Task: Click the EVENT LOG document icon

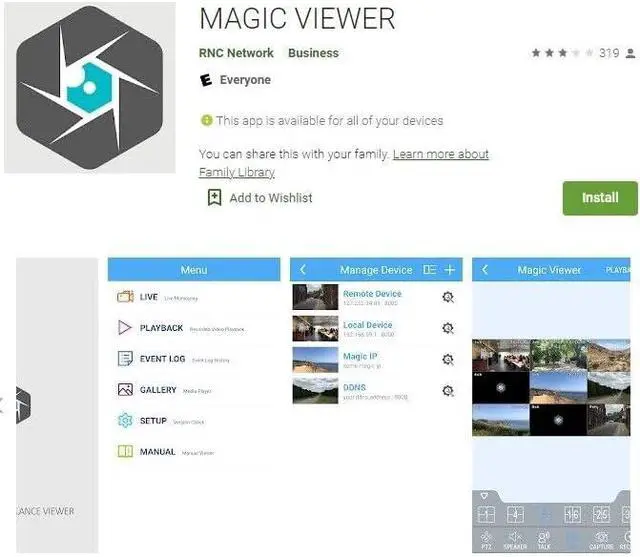Action: point(125,358)
